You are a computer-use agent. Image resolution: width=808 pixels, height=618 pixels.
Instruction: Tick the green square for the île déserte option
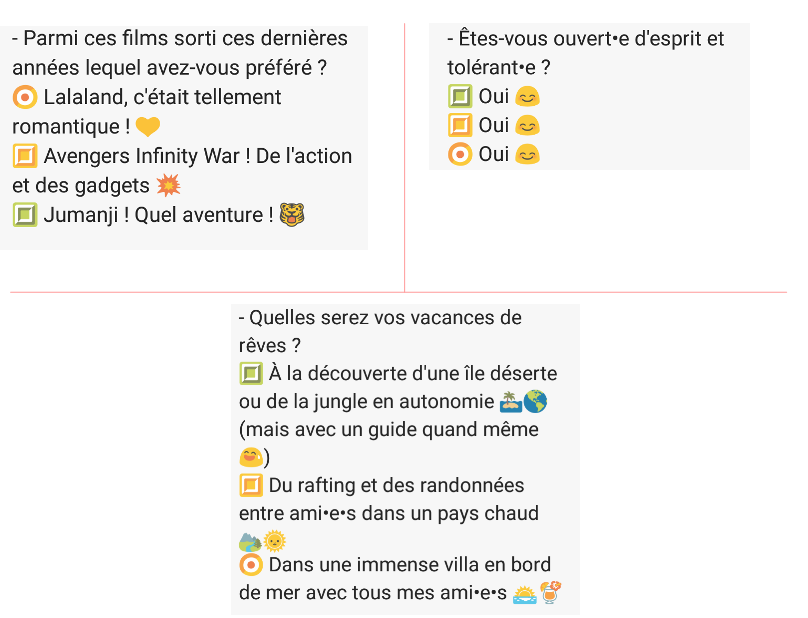point(251,374)
